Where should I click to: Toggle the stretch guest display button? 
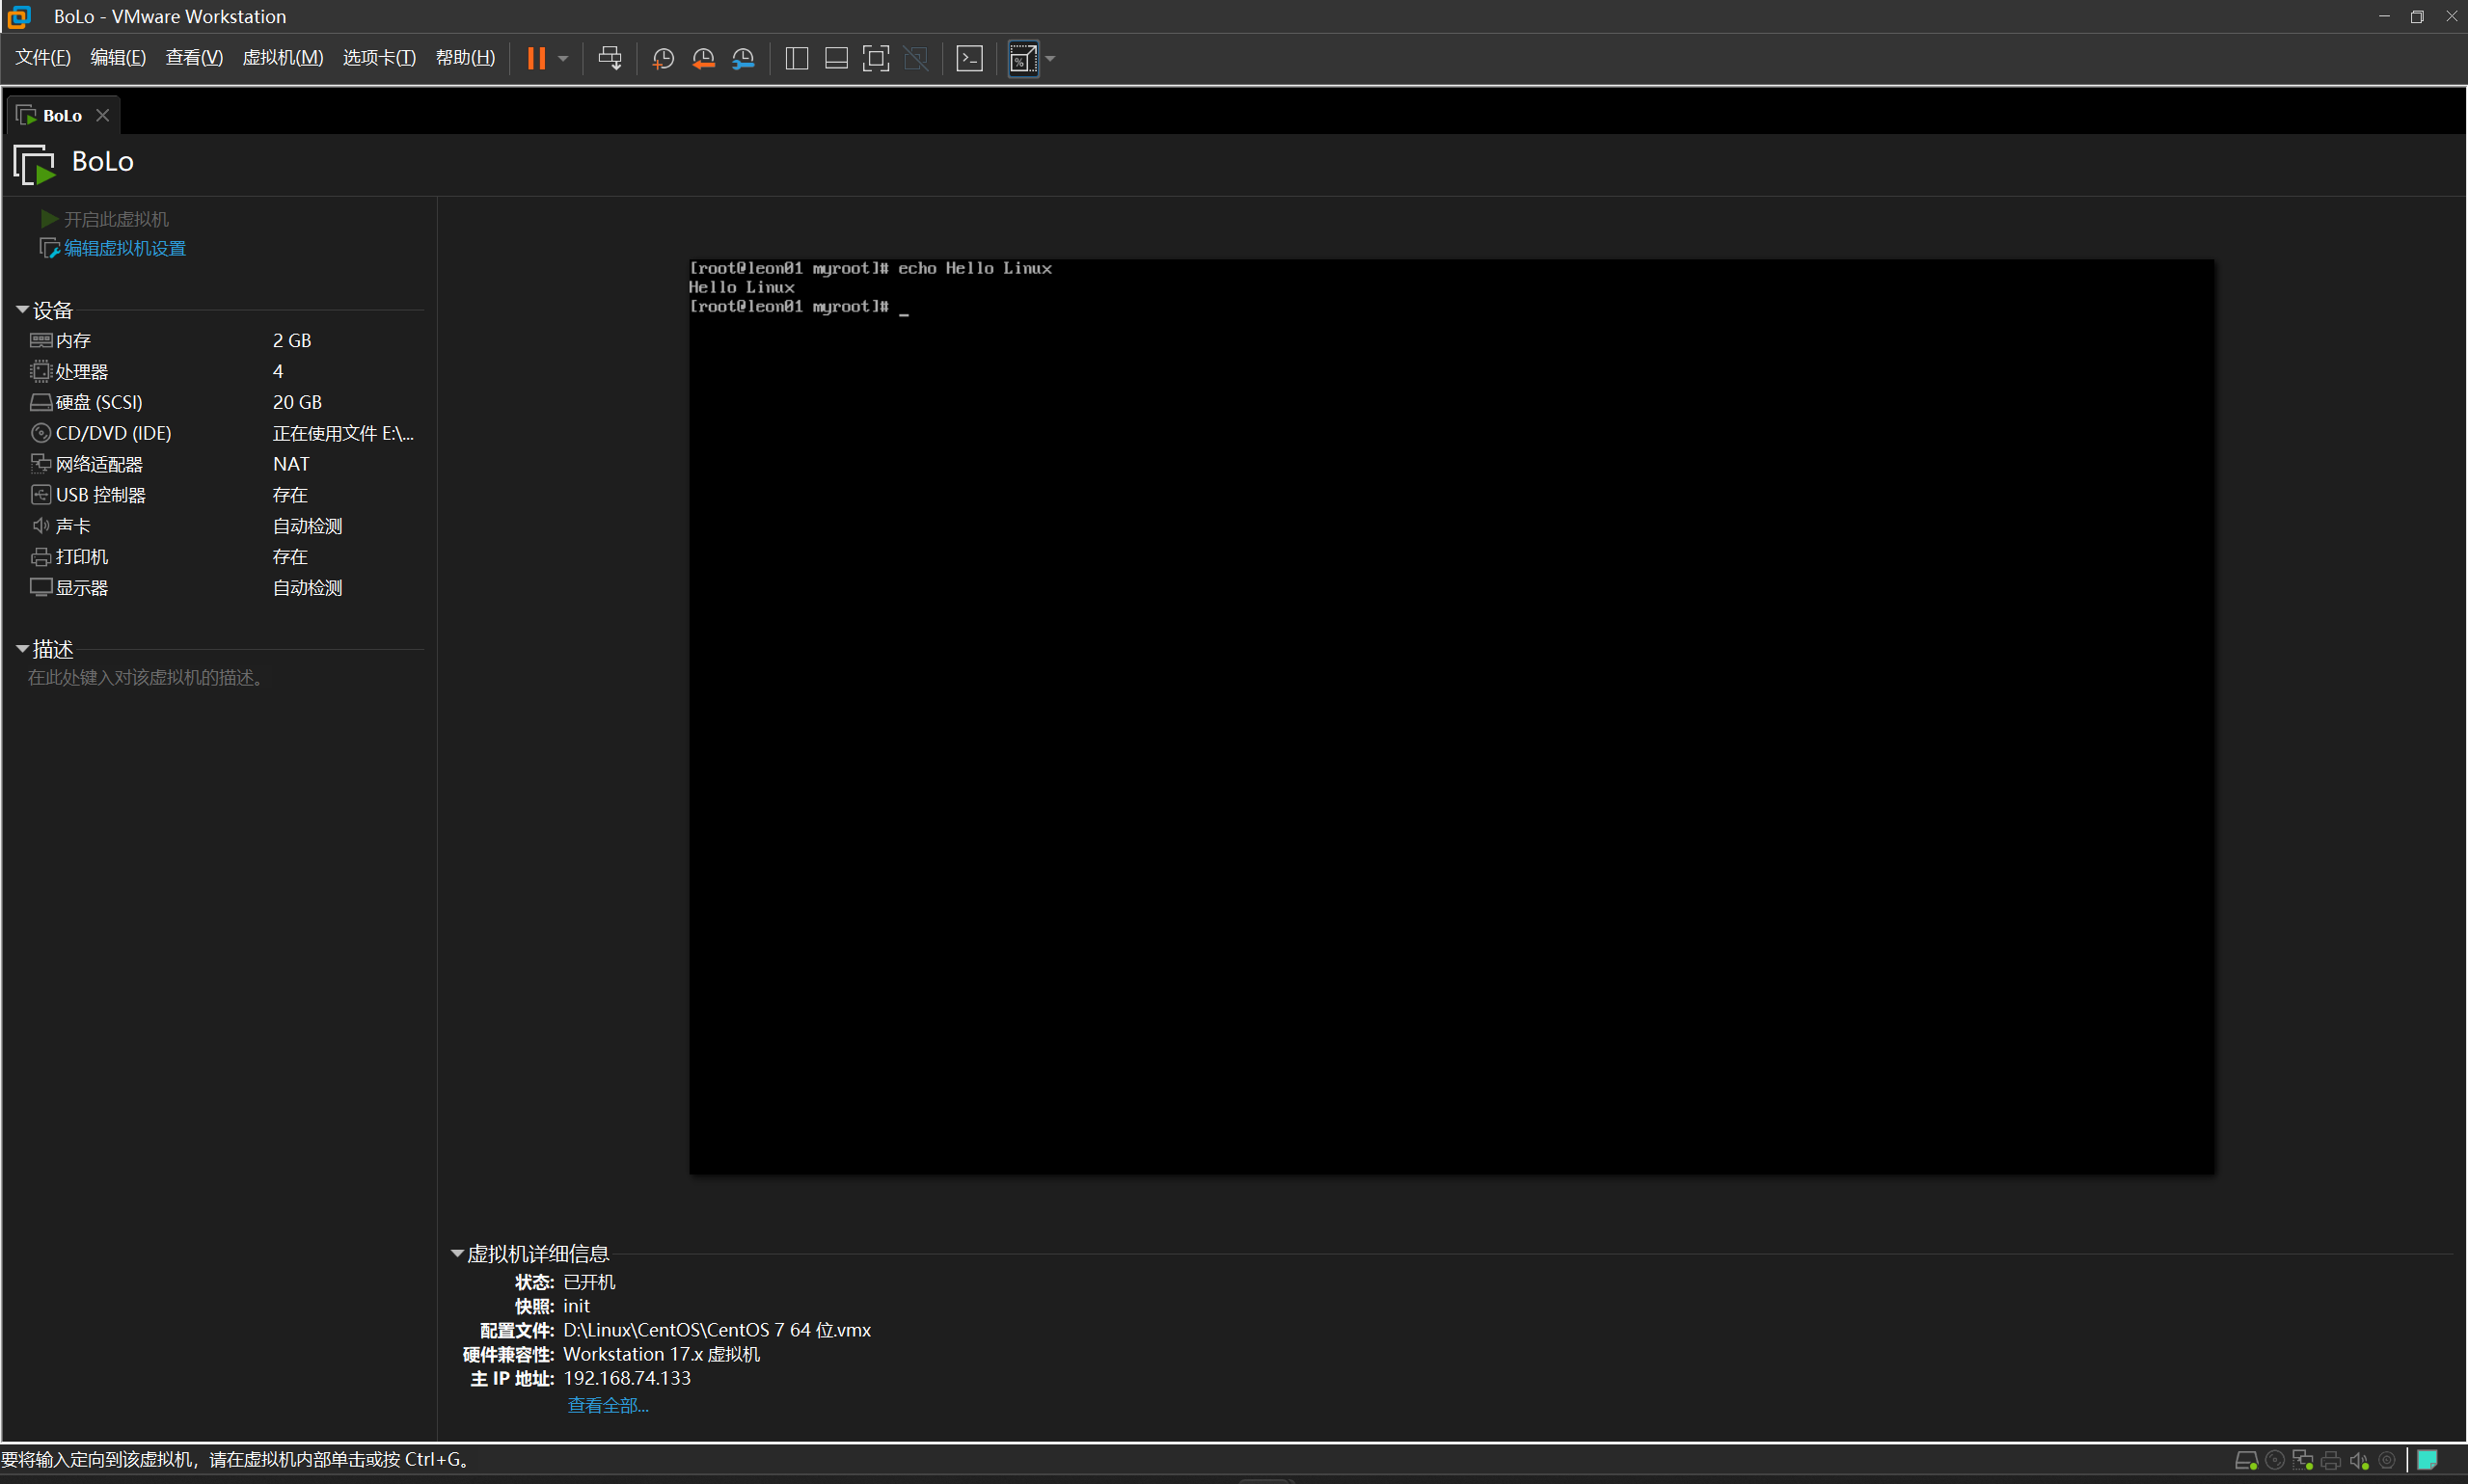pyautogui.click(x=1022, y=58)
